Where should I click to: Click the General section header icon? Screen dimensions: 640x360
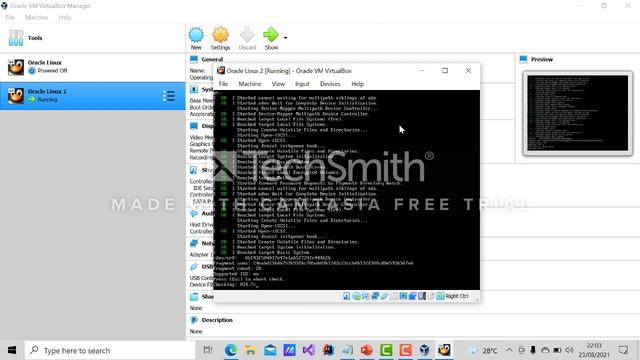pos(194,59)
